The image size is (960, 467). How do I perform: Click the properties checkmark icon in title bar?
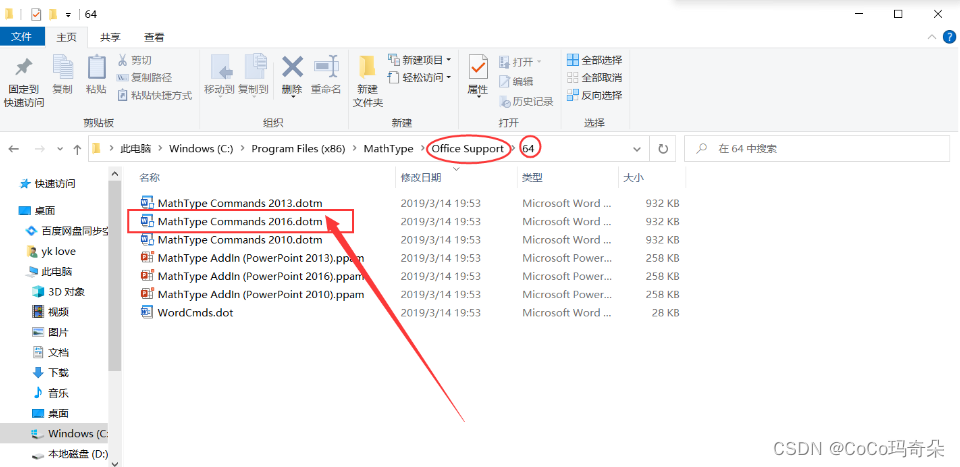pyautogui.click(x=36, y=13)
